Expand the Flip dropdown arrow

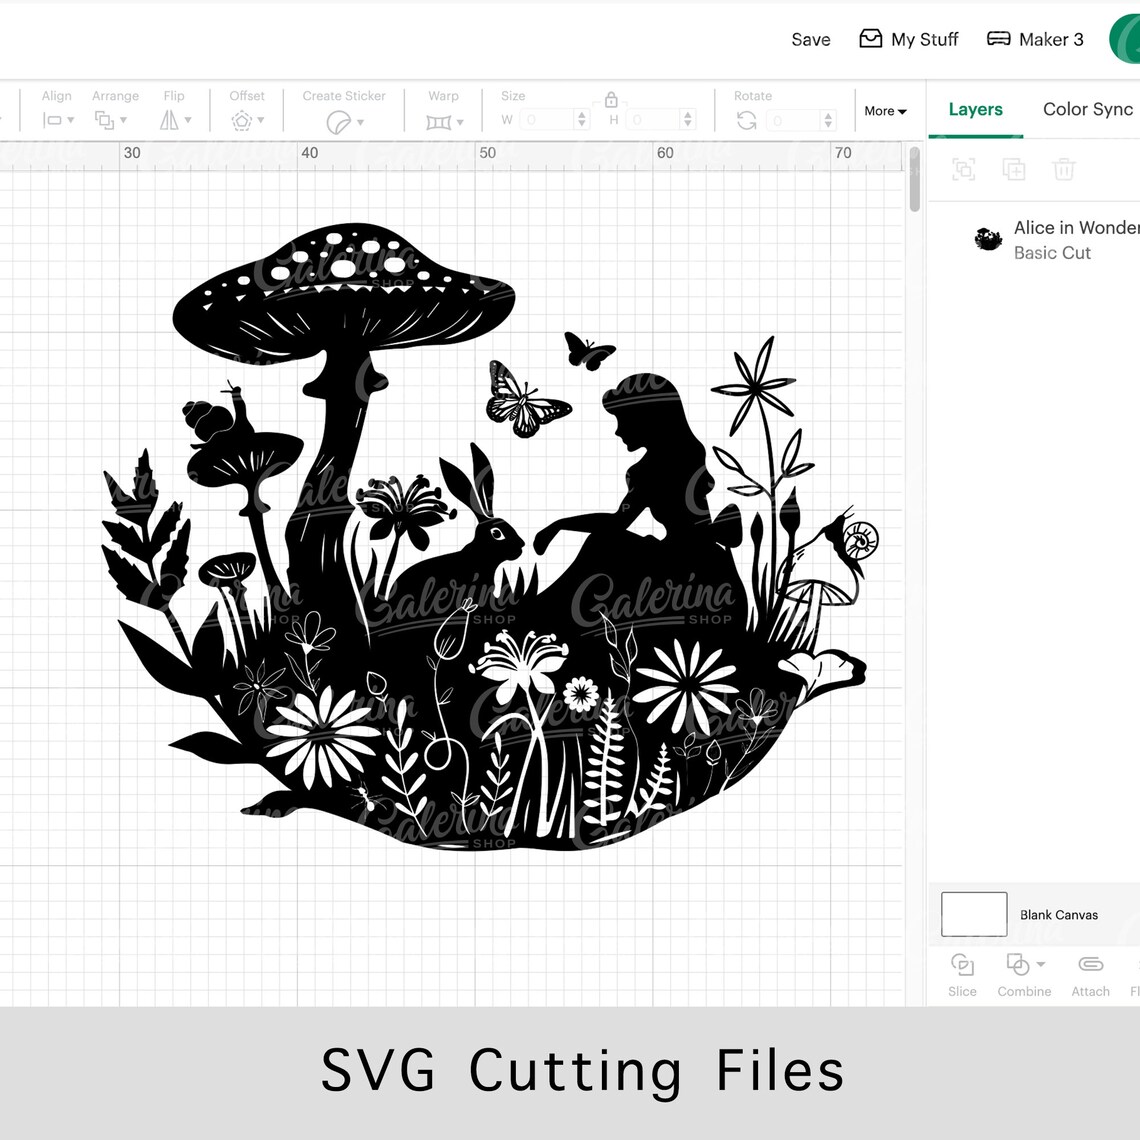coord(188,121)
